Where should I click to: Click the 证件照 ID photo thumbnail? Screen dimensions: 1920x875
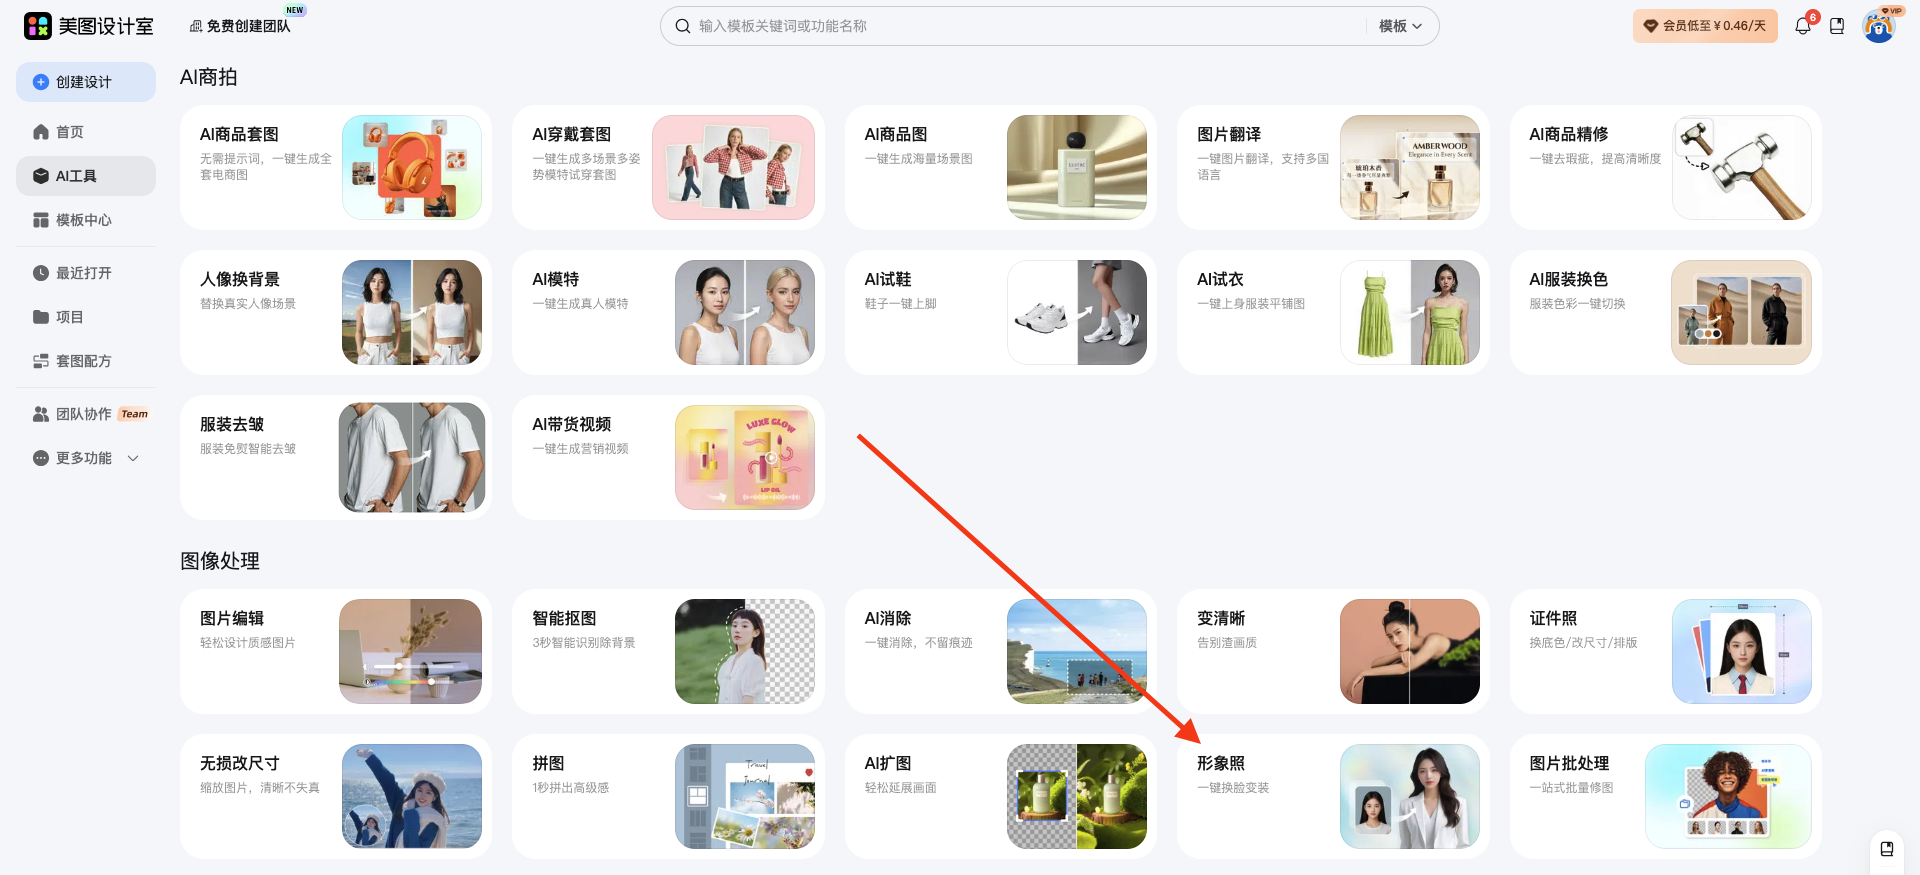click(x=1742, y=651)
